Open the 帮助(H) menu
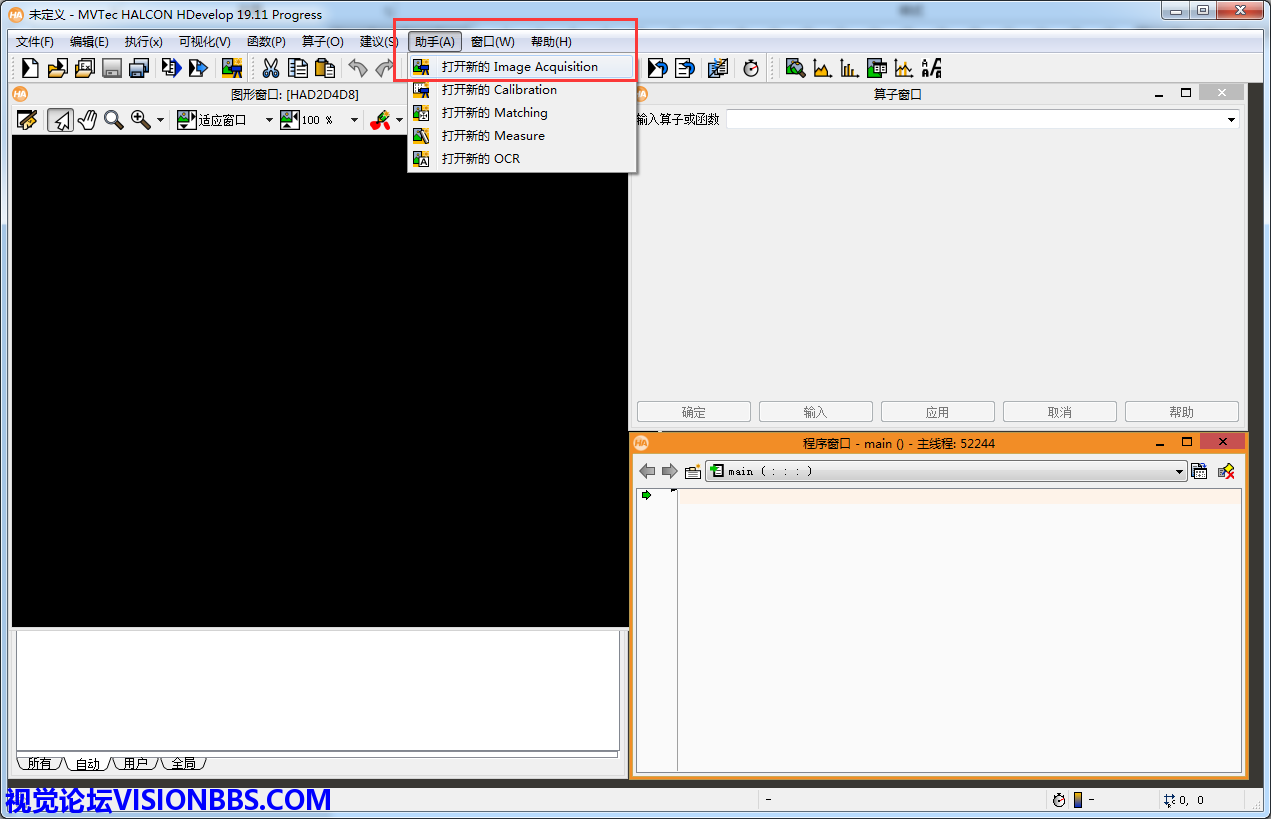The image size is (1271, 819). pyautogui.click(x=551, y=42)
